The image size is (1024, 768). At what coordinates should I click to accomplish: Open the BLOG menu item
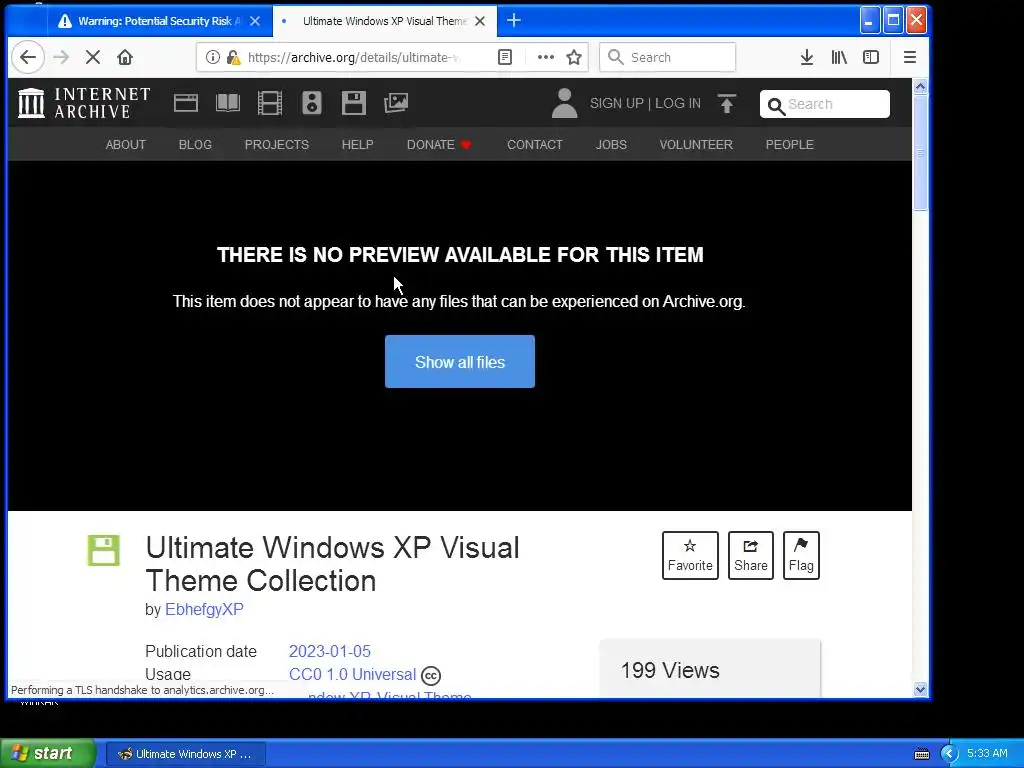point(195,144)
